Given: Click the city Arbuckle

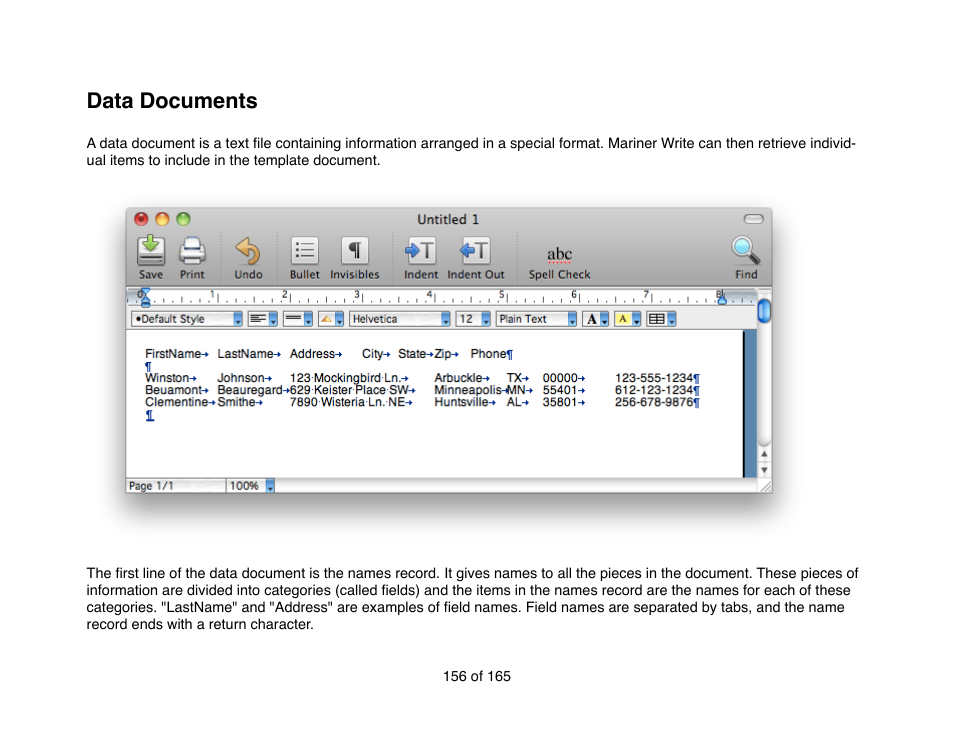Looking at the screenshot, I should coord(458,378).
